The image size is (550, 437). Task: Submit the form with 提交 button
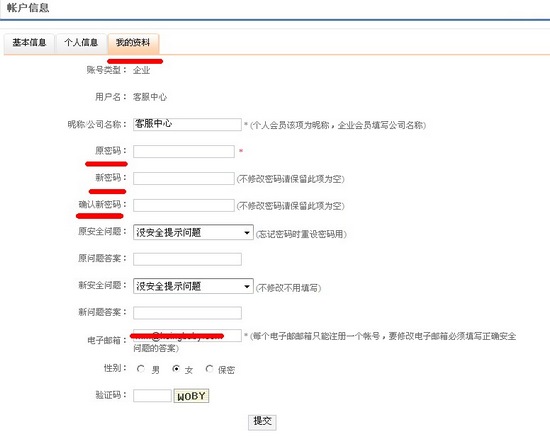point(262,422)
